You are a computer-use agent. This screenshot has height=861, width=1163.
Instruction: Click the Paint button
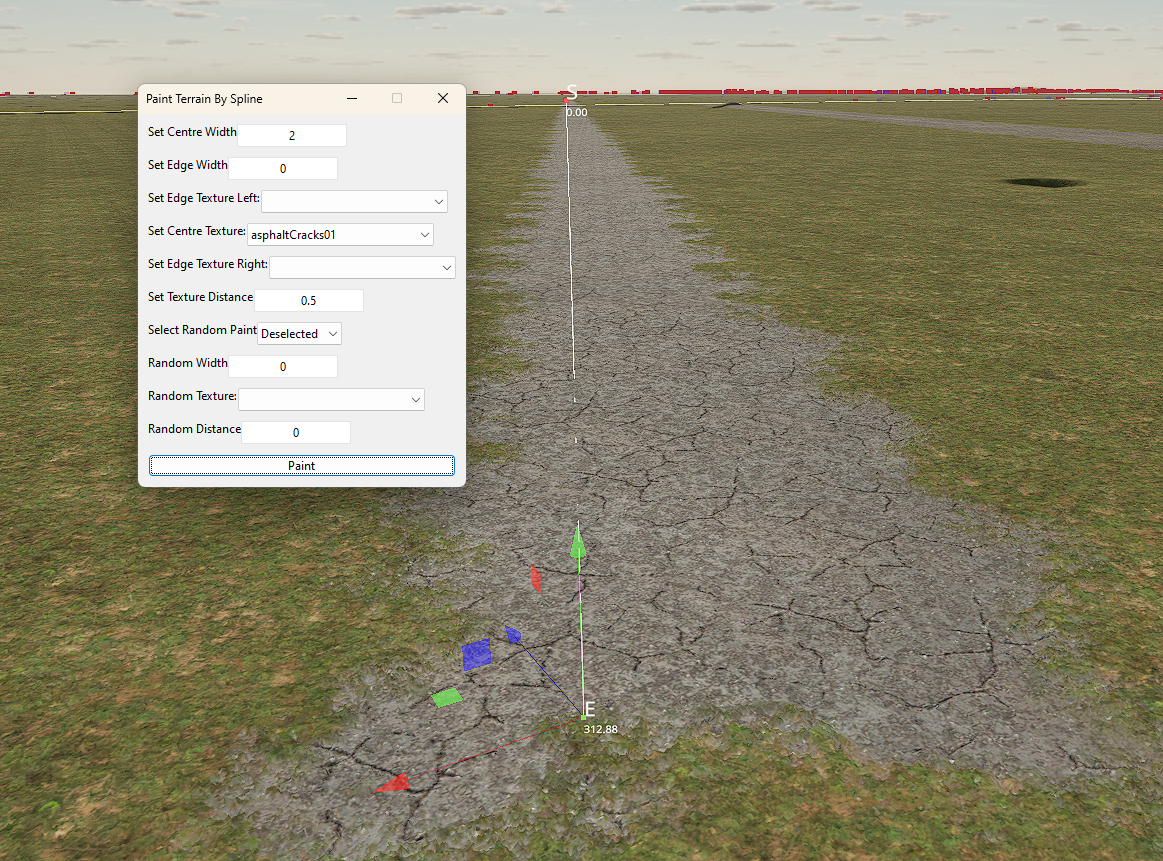click(302, 466)
